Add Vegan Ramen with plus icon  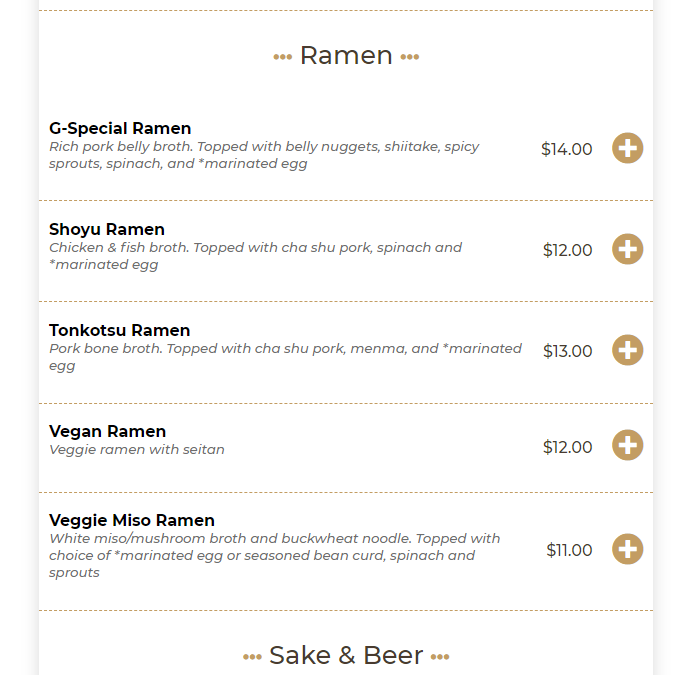[x=627, y=446]
